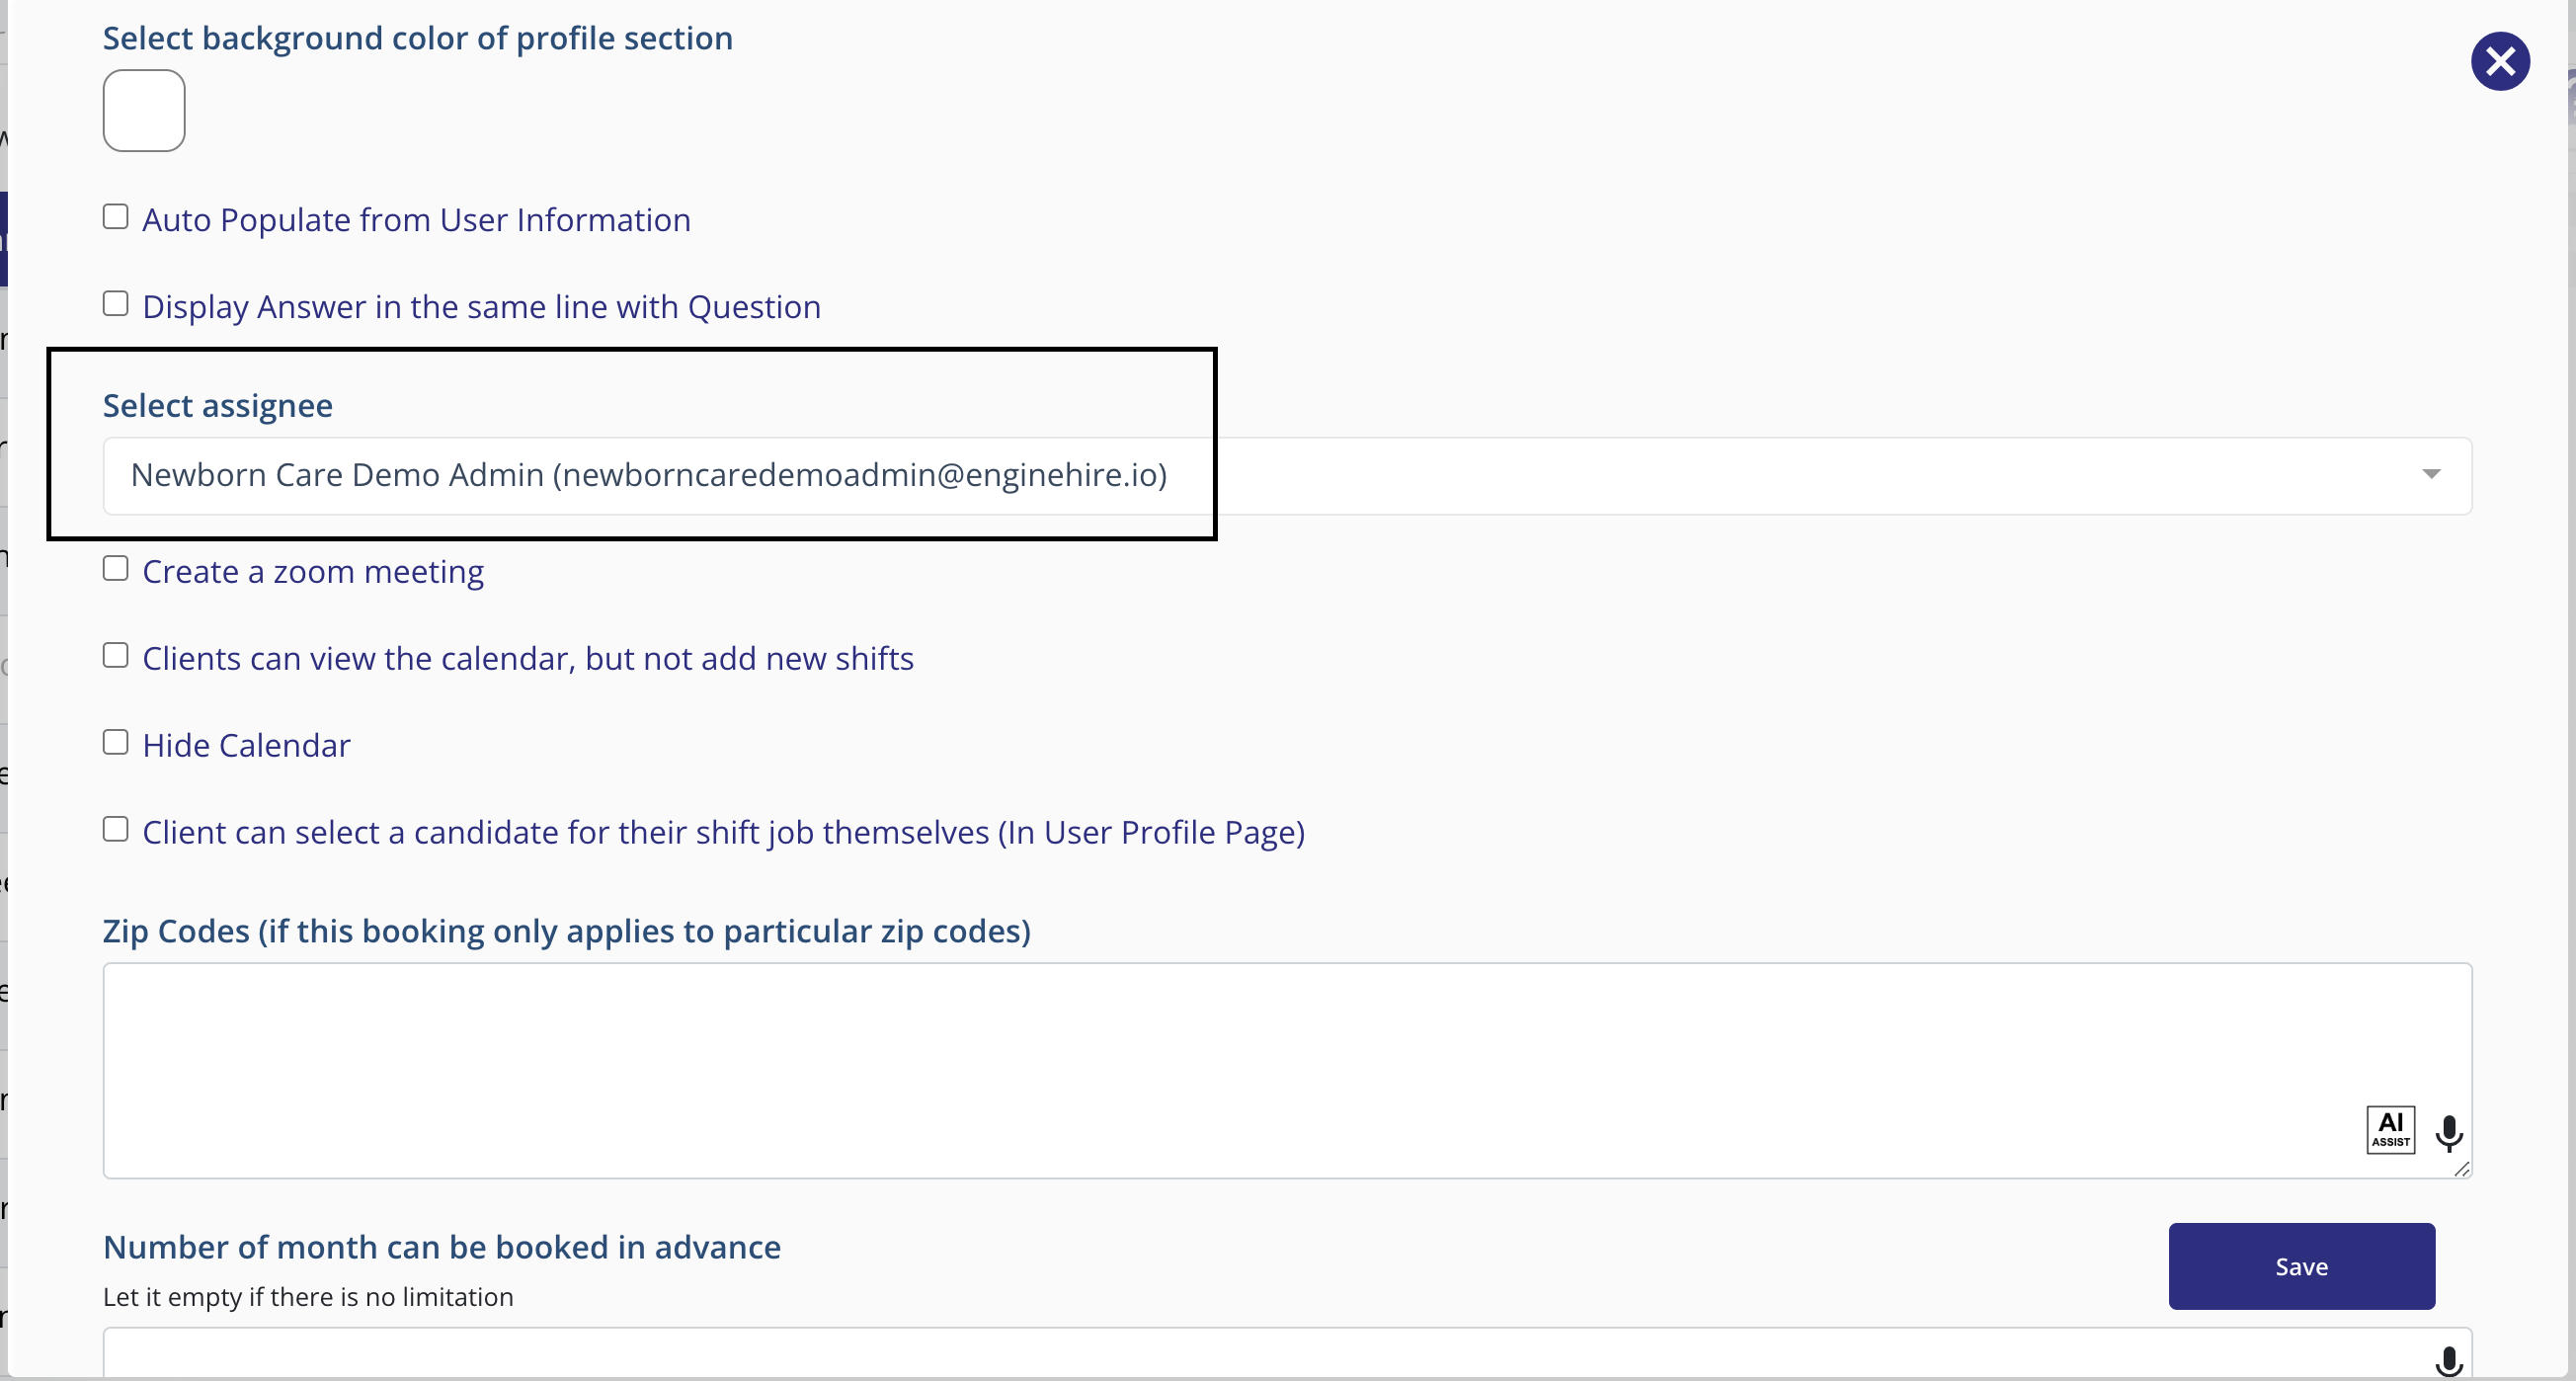Activate microphone in months-in-advance field
Image resolution: width=2576 pixels, height=1381 pixels.
point(2449,1361)
